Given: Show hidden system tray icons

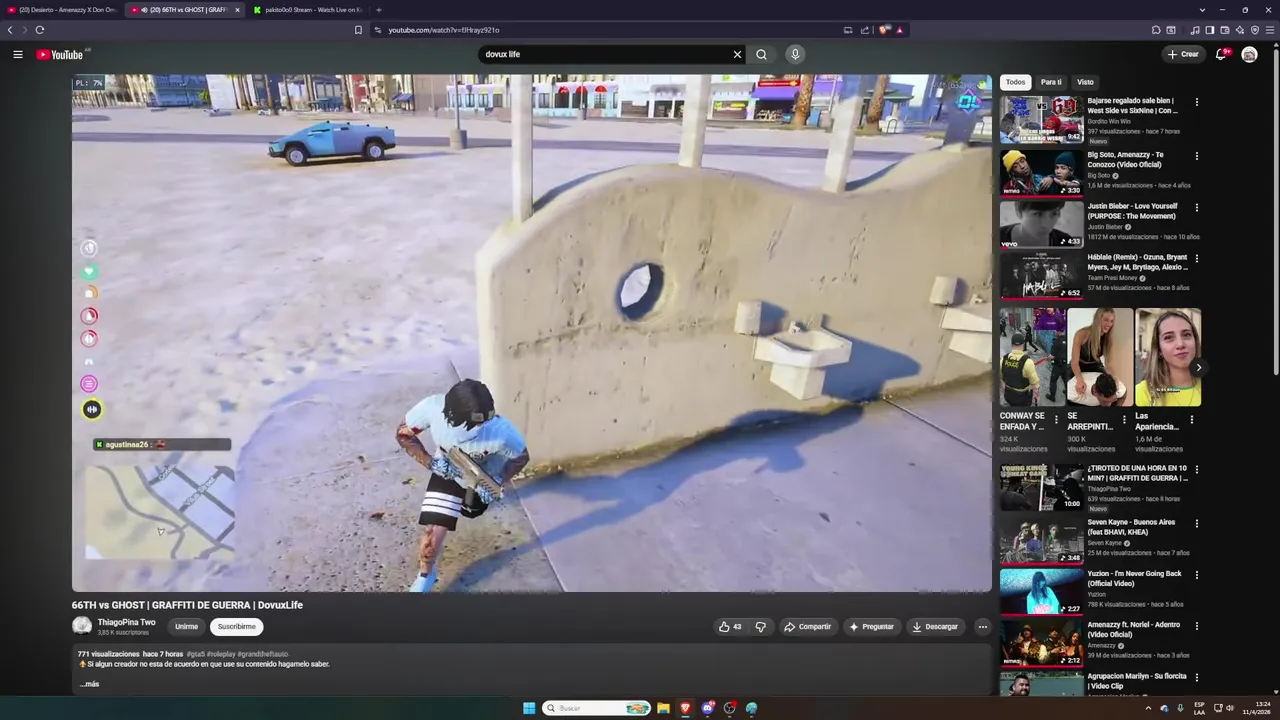Looking at the screenshot, I should point(1149,708).
